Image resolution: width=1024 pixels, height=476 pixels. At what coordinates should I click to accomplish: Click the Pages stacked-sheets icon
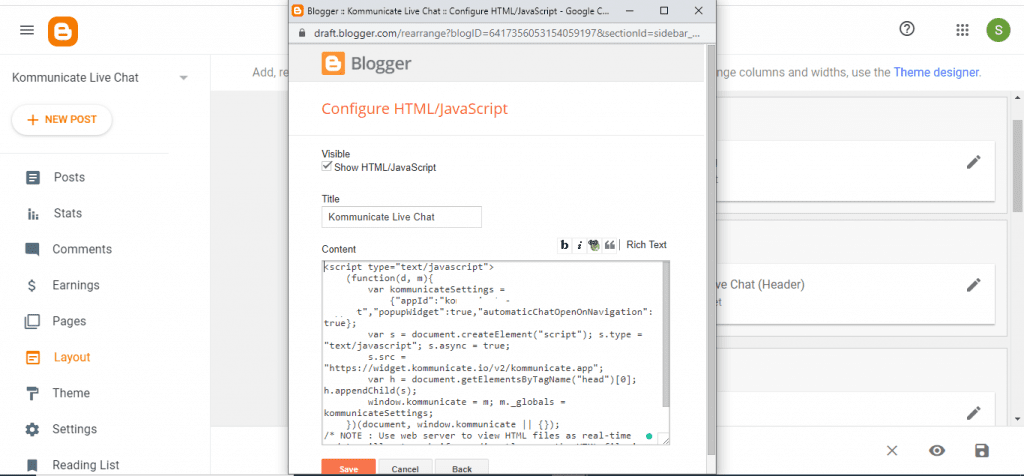click(32, 321)
